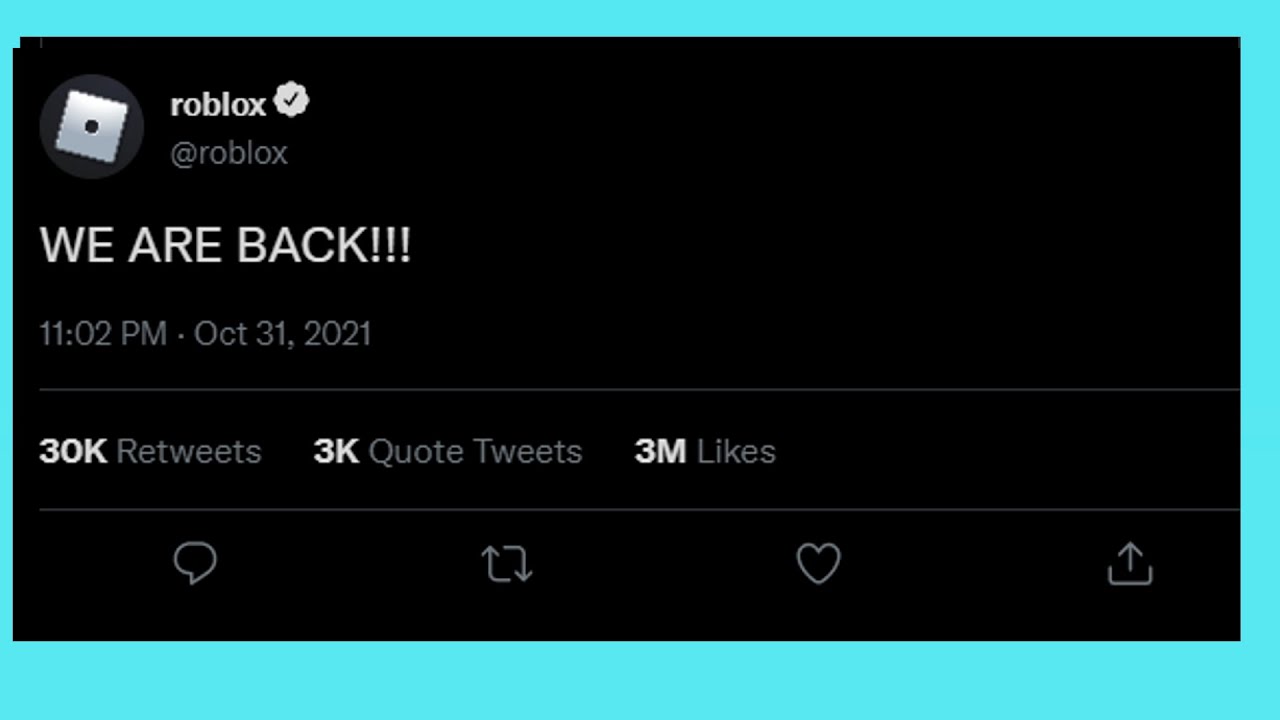View the 30K Retweets list

point(150,451)
